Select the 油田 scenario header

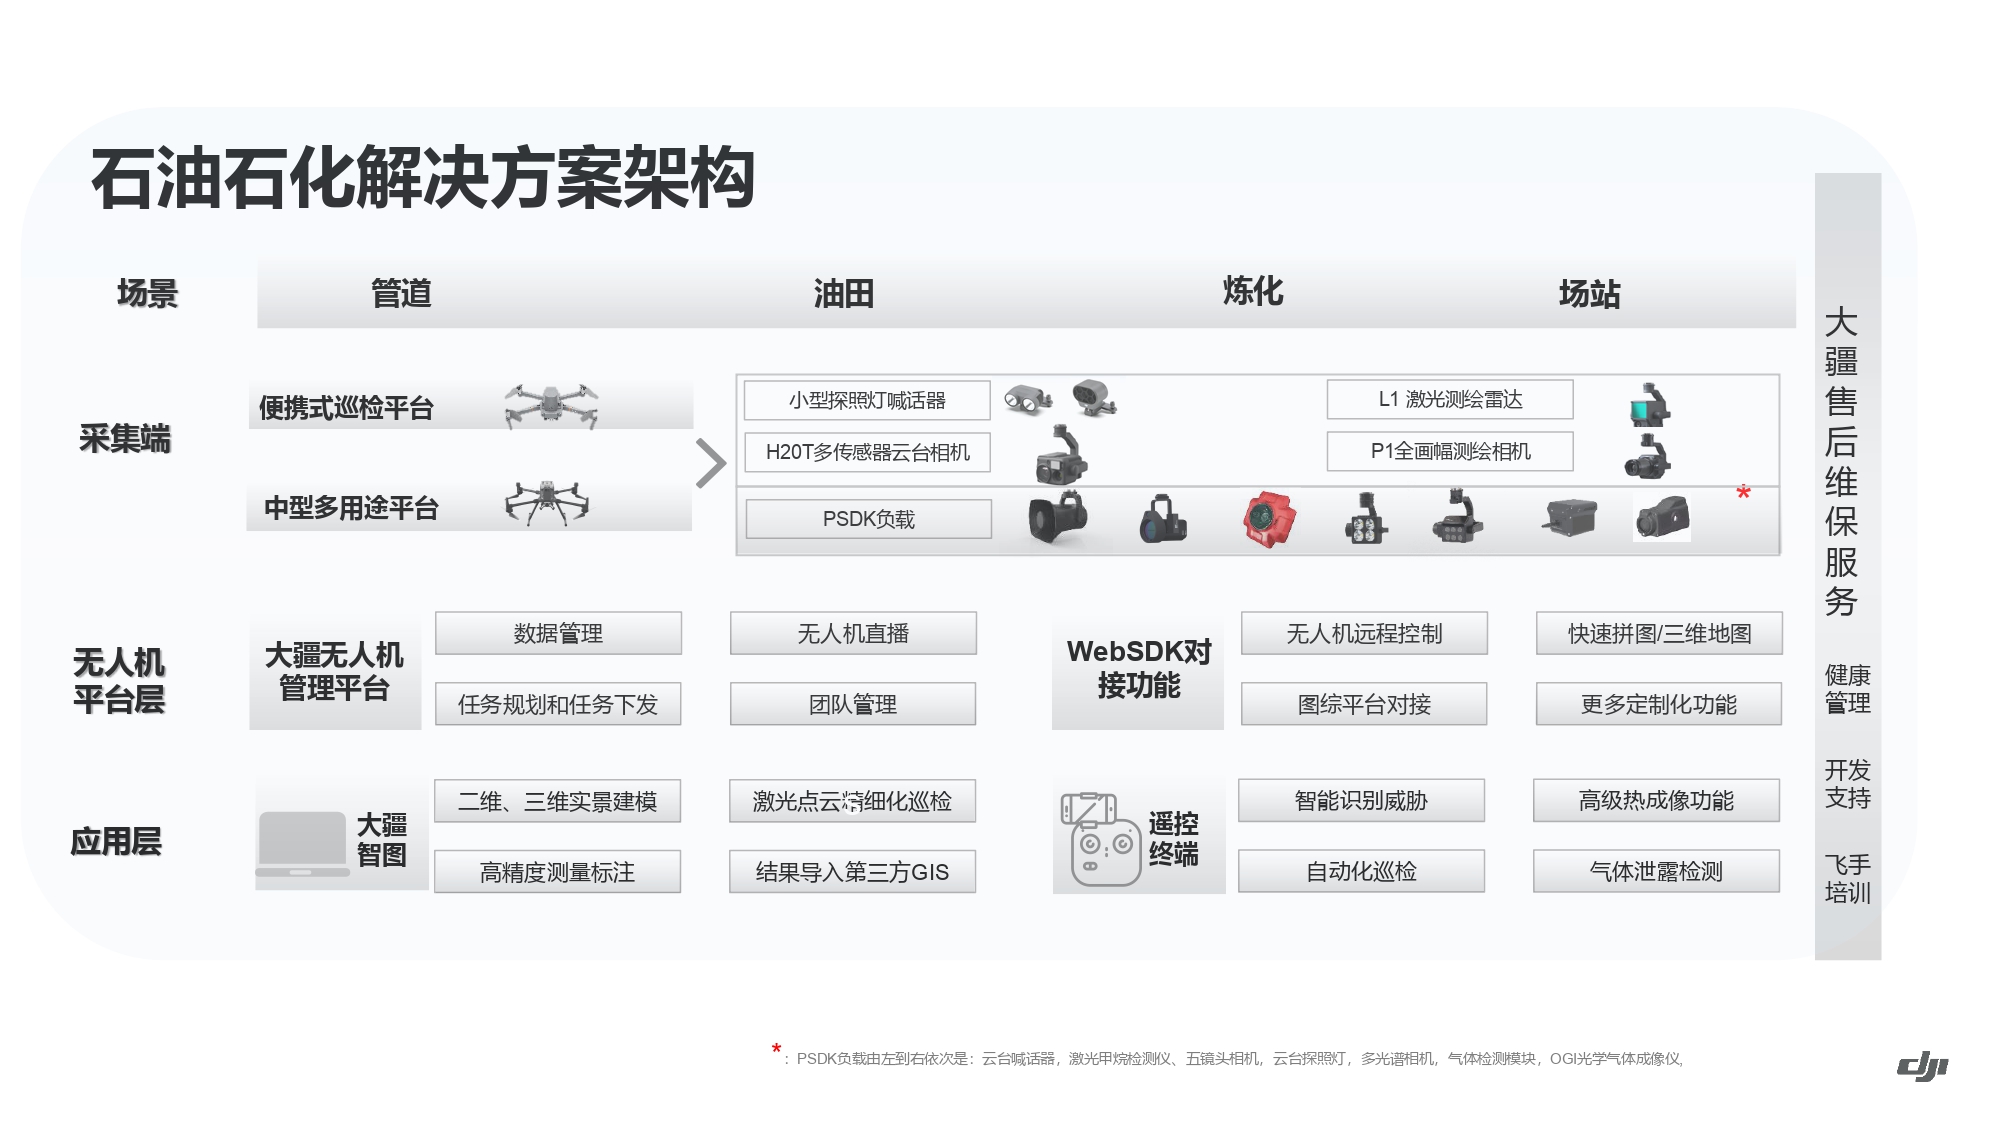point(844,293)
